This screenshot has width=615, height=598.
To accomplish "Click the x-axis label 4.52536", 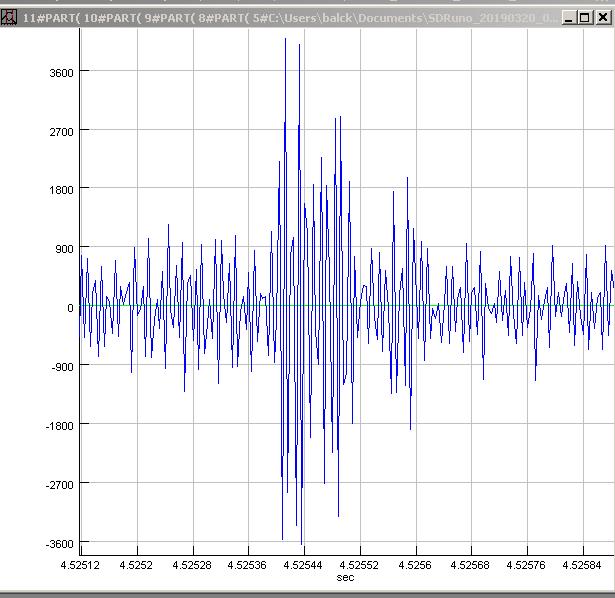I will (x=247, y=565).
